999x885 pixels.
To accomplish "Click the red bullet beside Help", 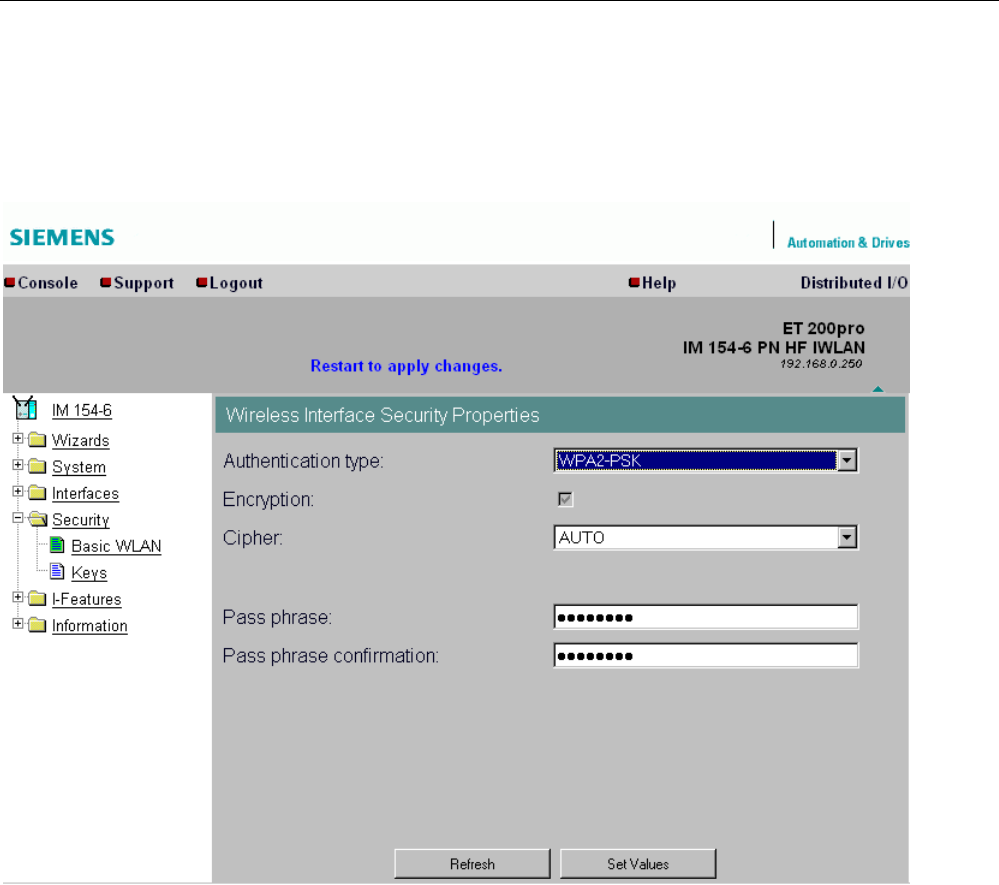I will point(634,282).
